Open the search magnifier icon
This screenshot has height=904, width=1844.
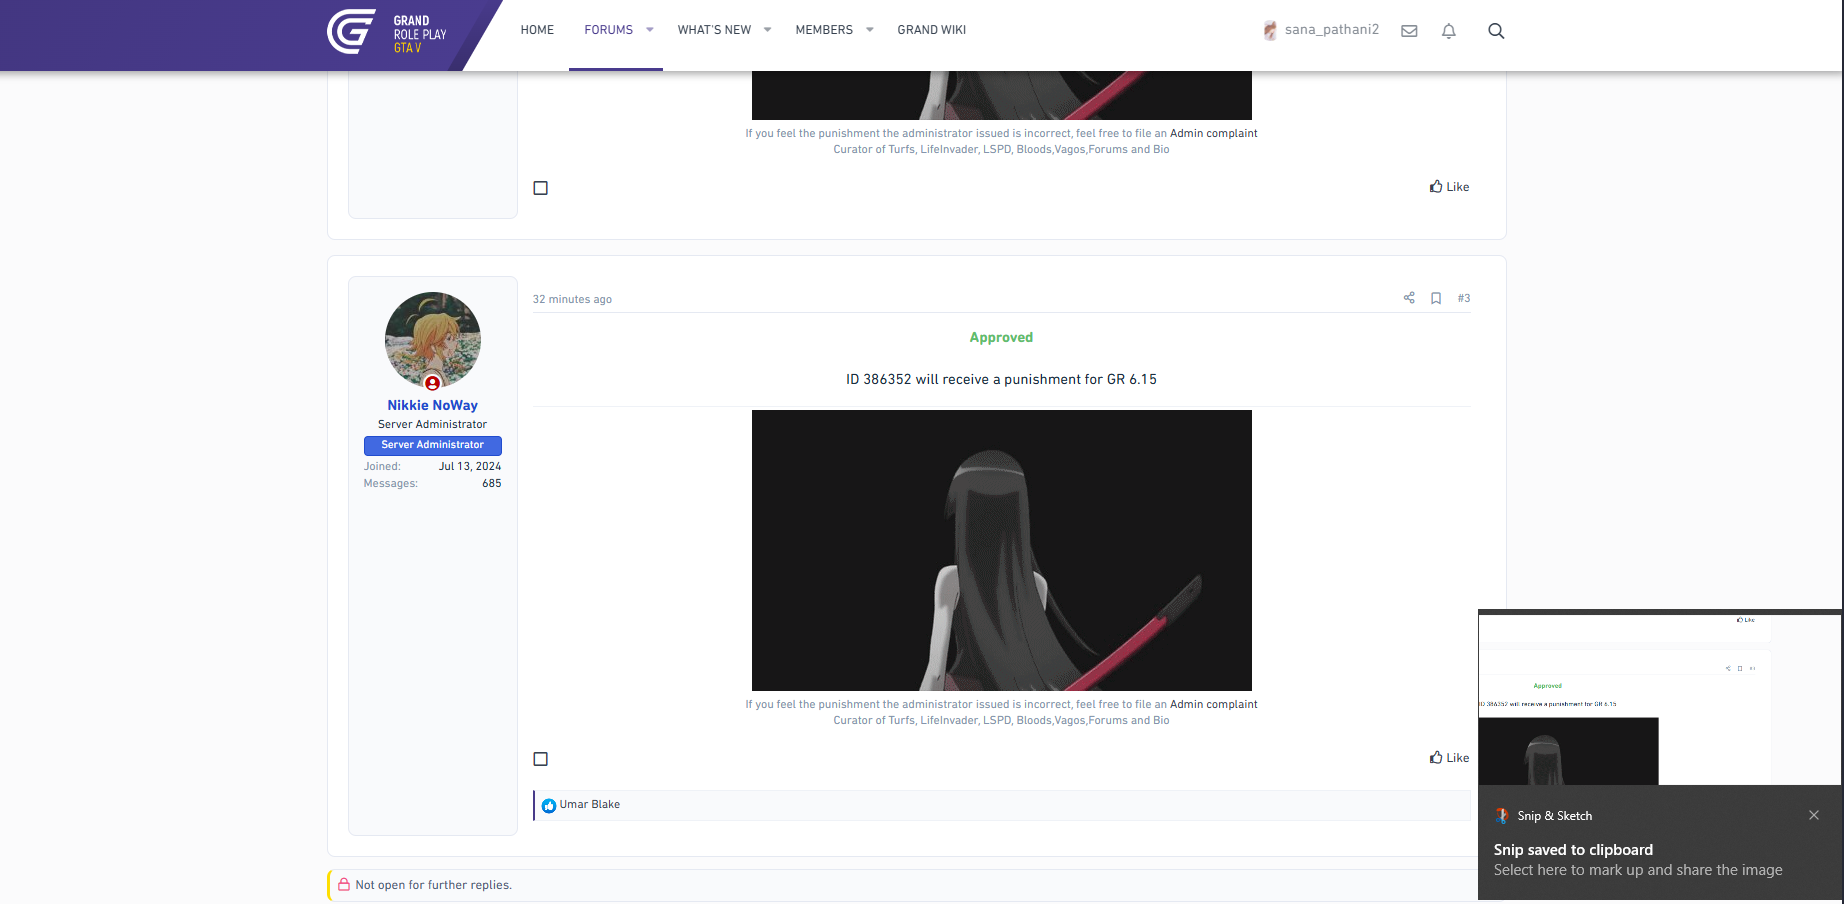[1496, 31]
